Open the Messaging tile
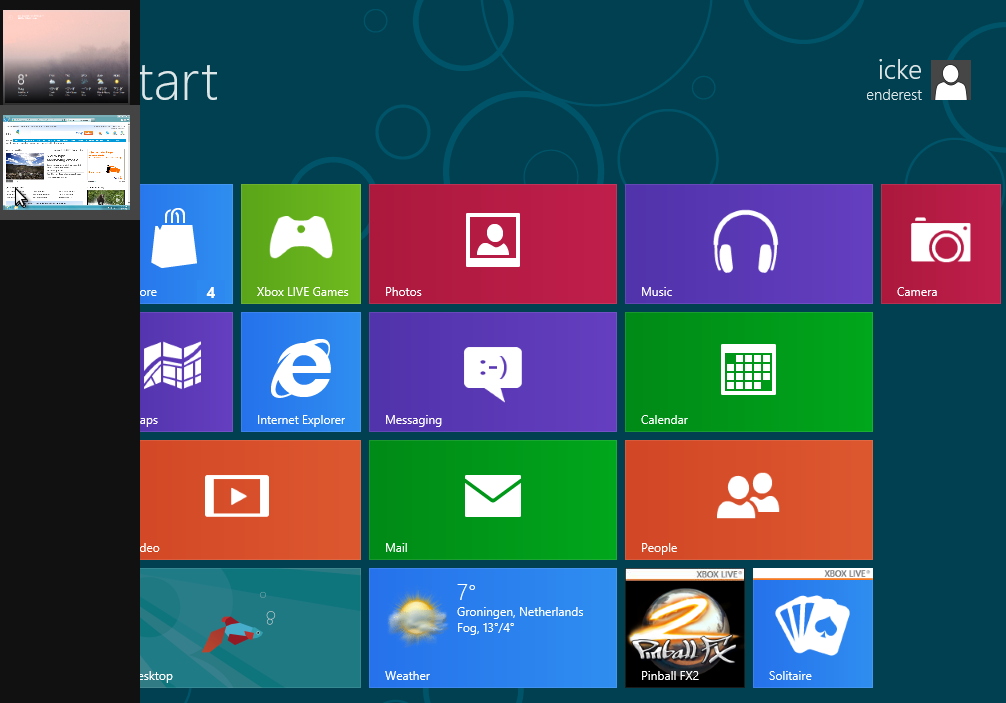1006x703 pixels. pos(493,371)
